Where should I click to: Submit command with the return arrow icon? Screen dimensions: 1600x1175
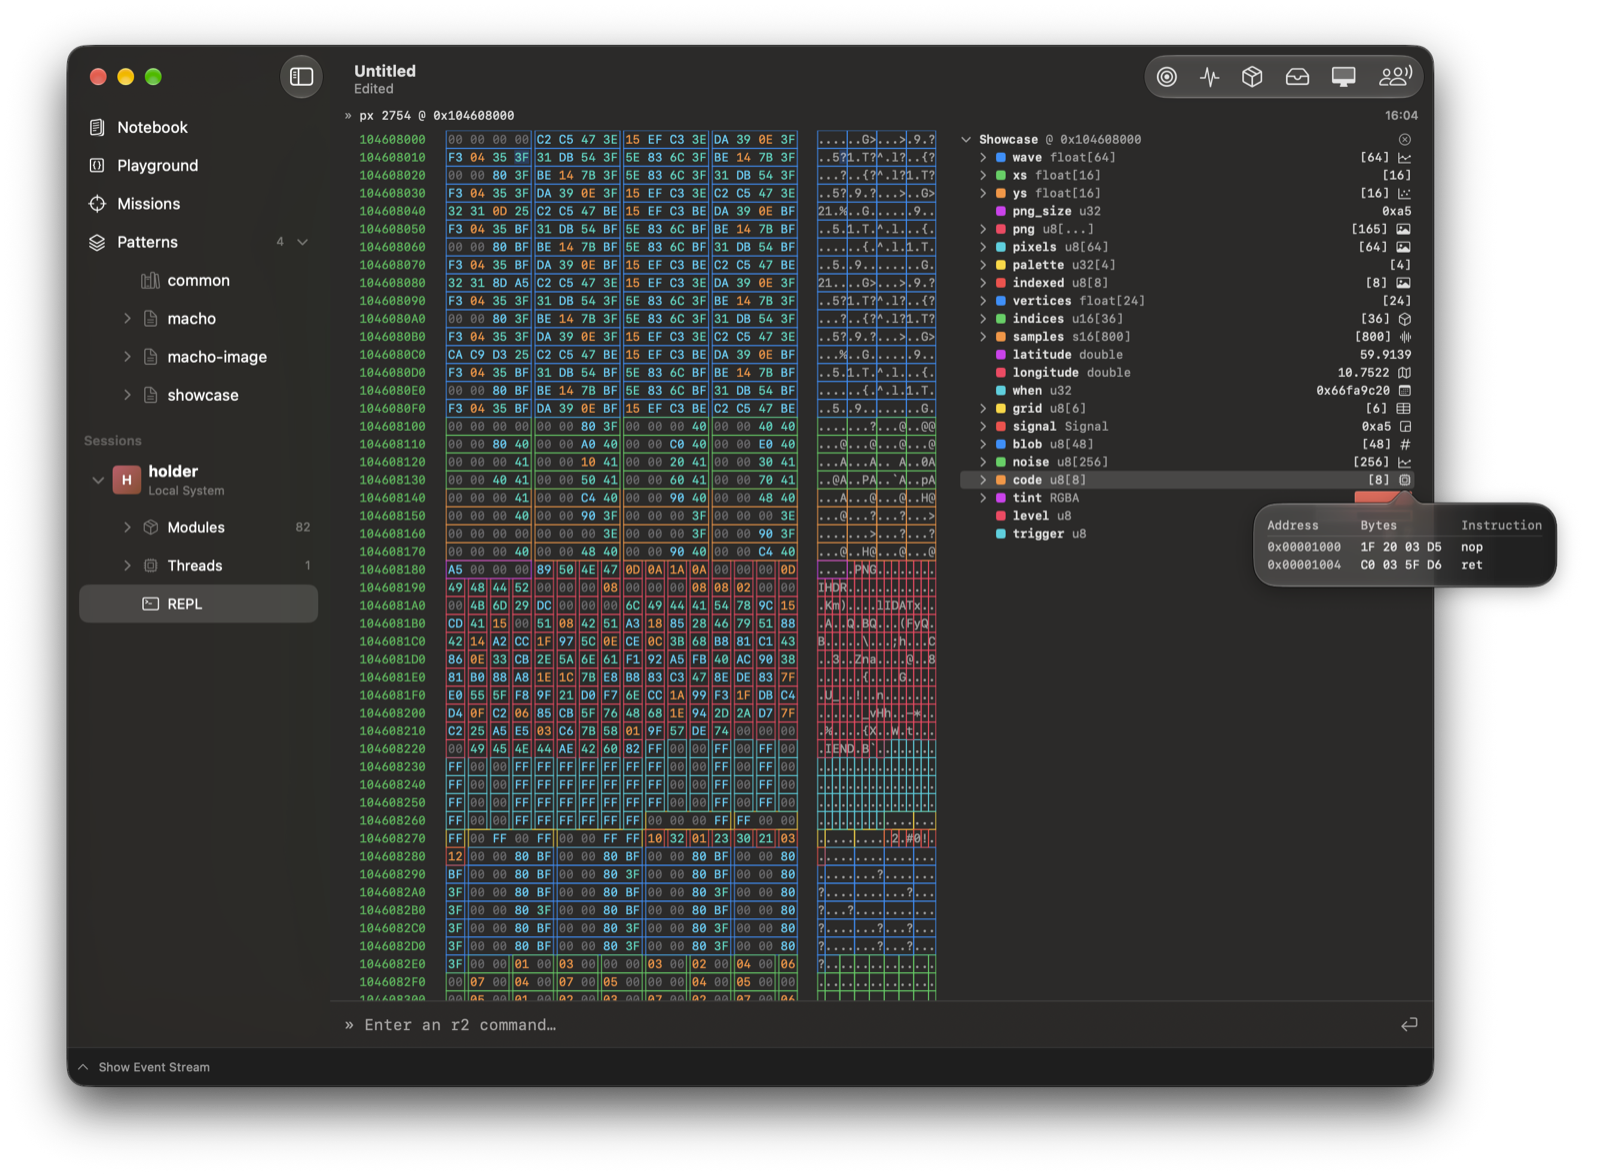click(1409, 1024)
